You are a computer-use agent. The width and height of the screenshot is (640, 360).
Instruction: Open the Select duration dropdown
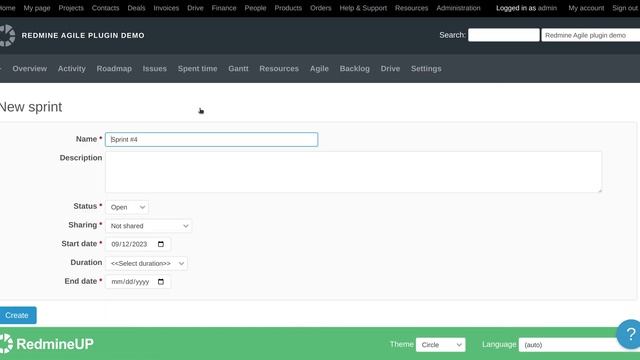tap(147, 263)
